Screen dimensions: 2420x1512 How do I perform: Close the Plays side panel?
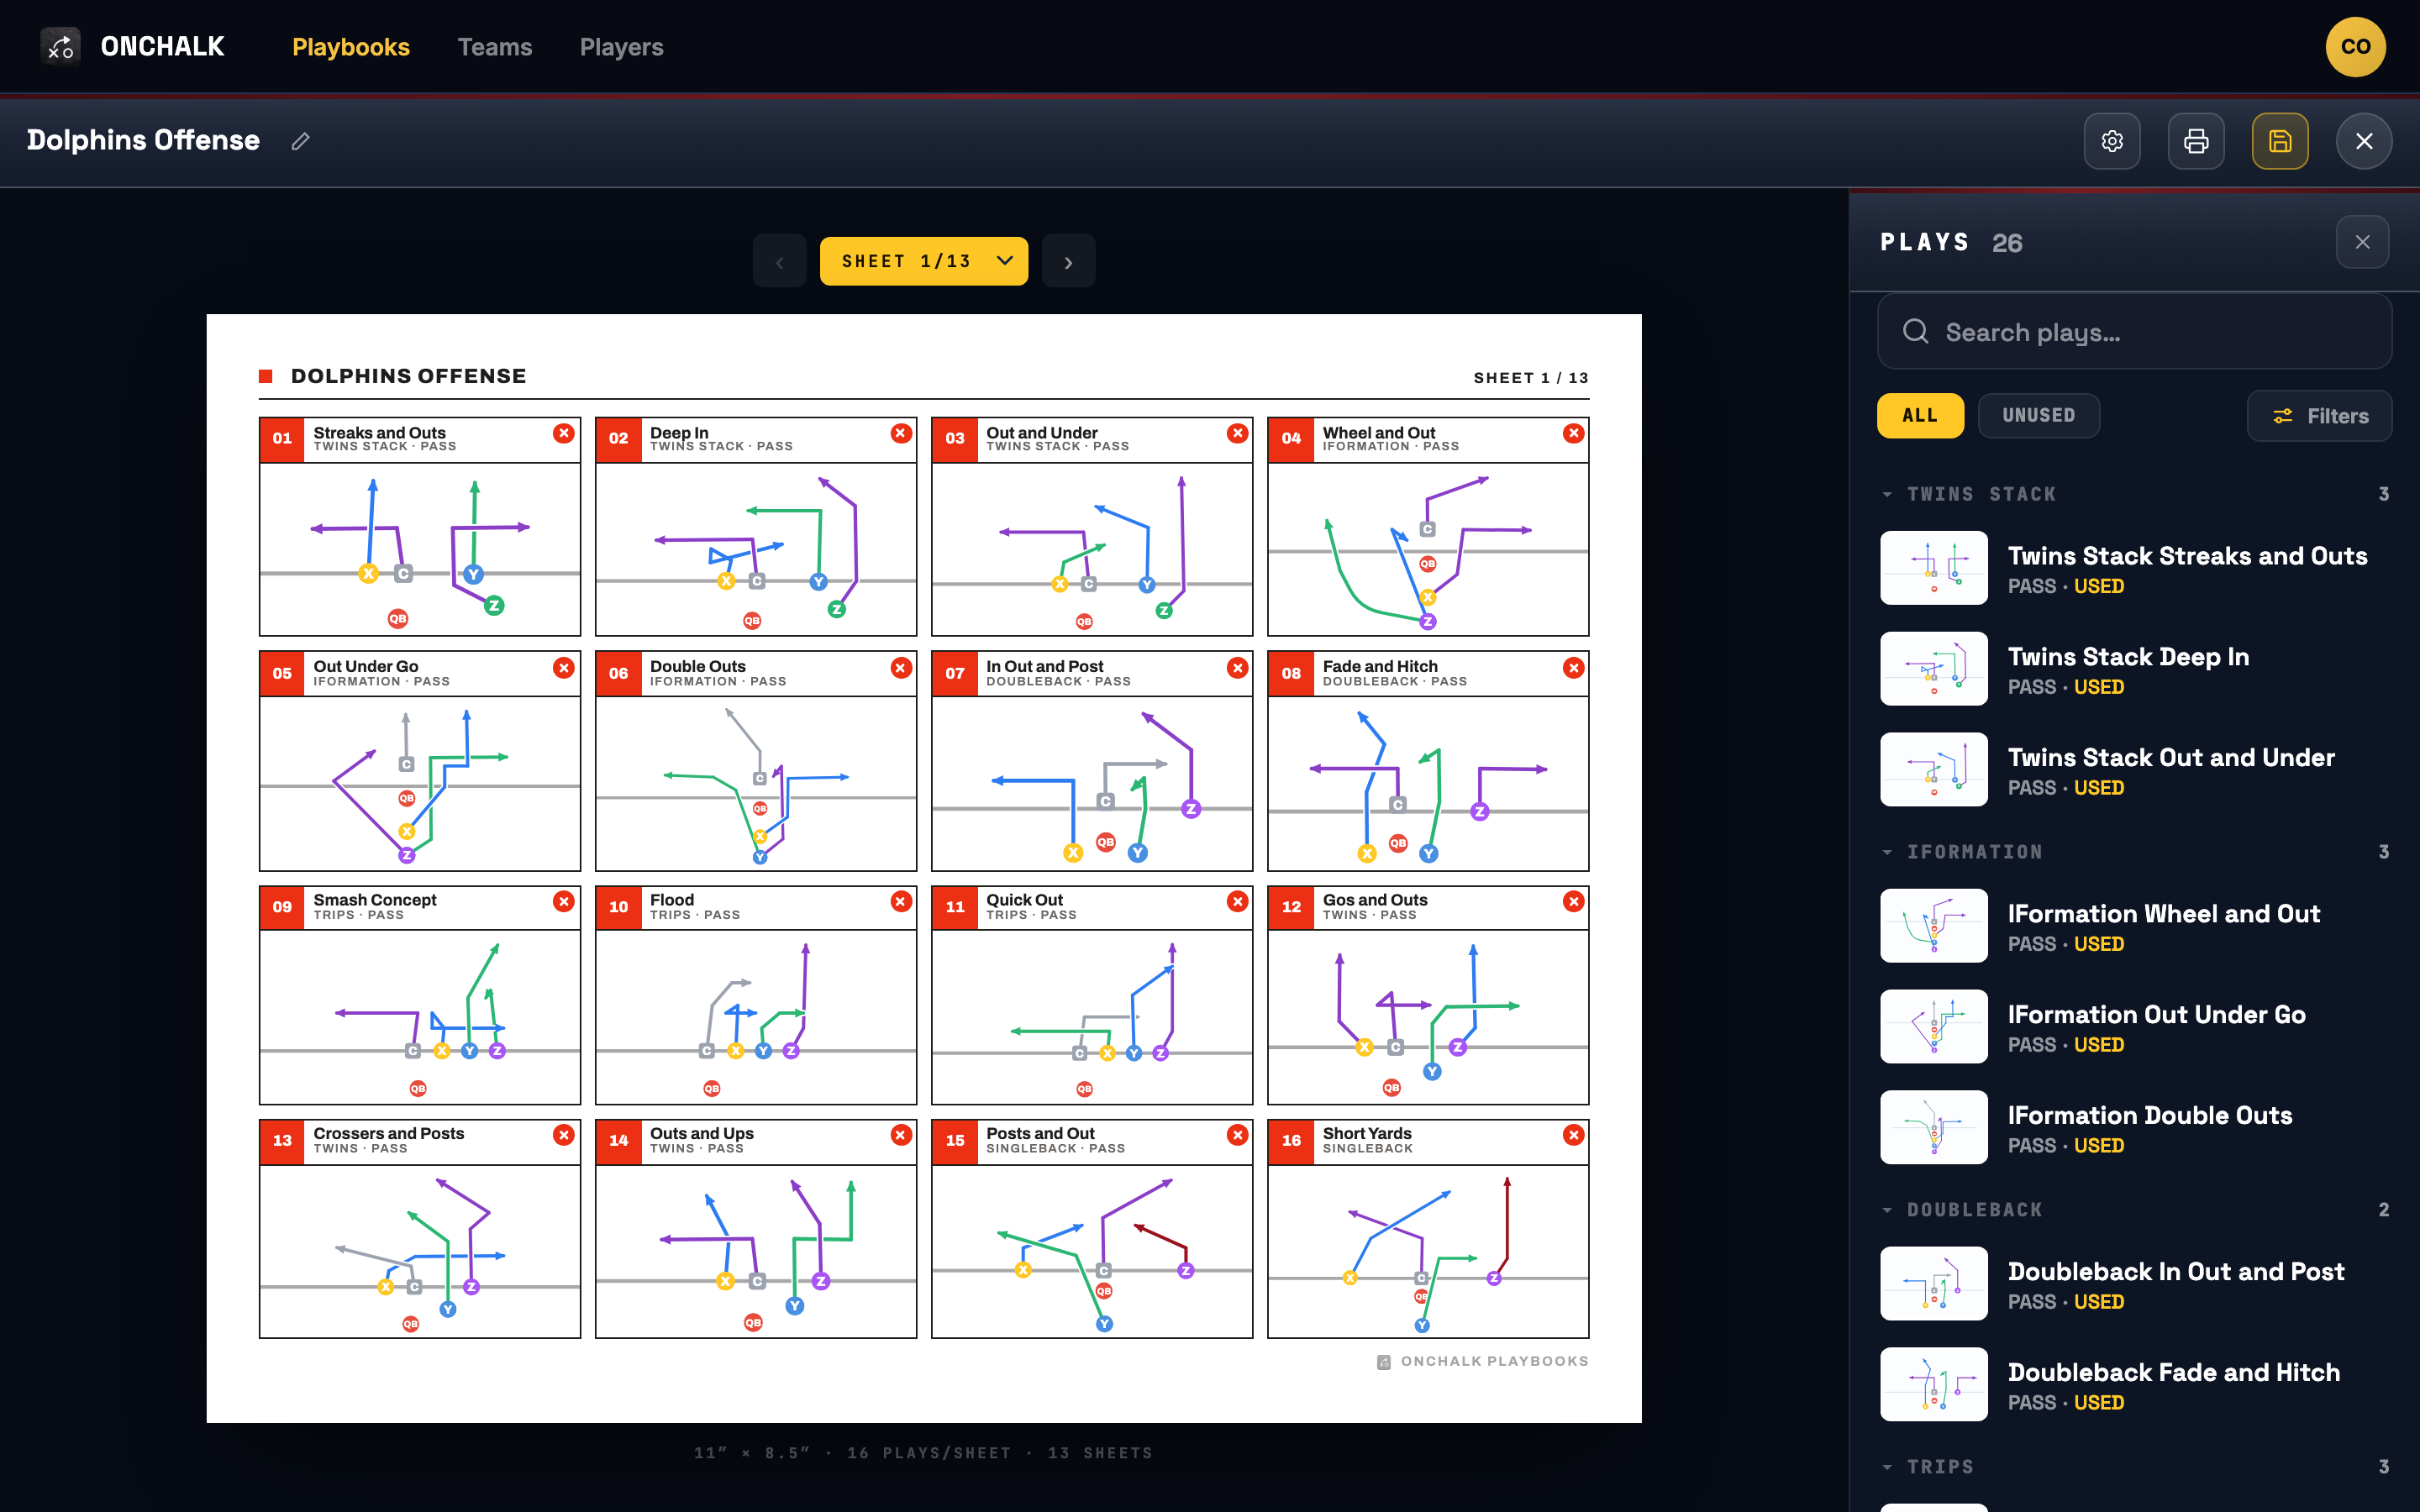(x=2362, y=242)
